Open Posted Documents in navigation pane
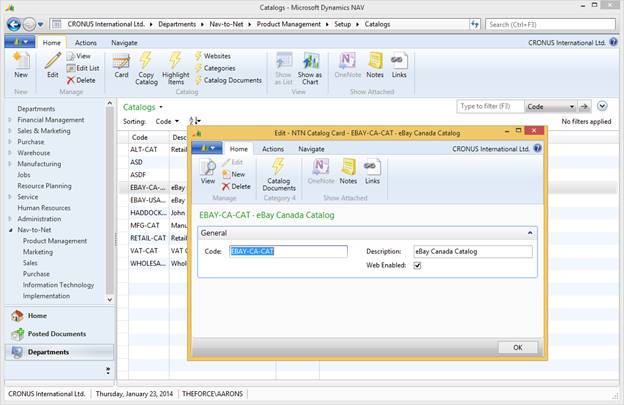The height and width of the screenshot is (405, 624). (x=59, y=334)
